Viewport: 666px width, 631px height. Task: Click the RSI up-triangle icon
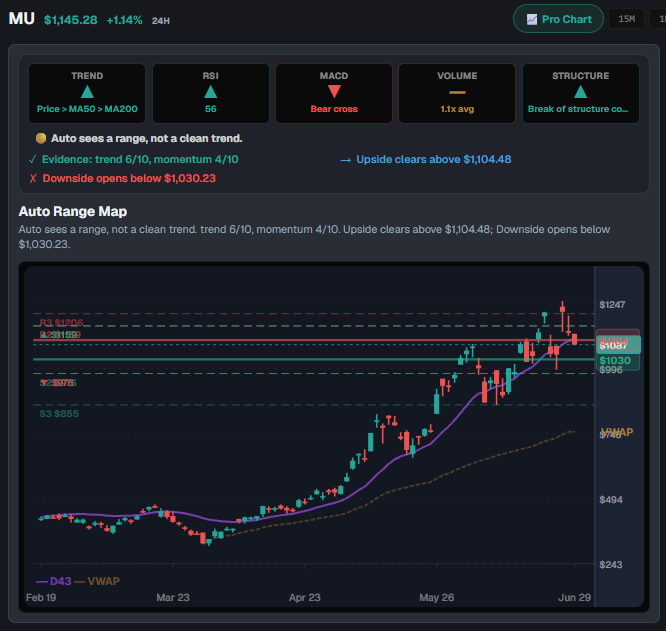click(211, 92)
